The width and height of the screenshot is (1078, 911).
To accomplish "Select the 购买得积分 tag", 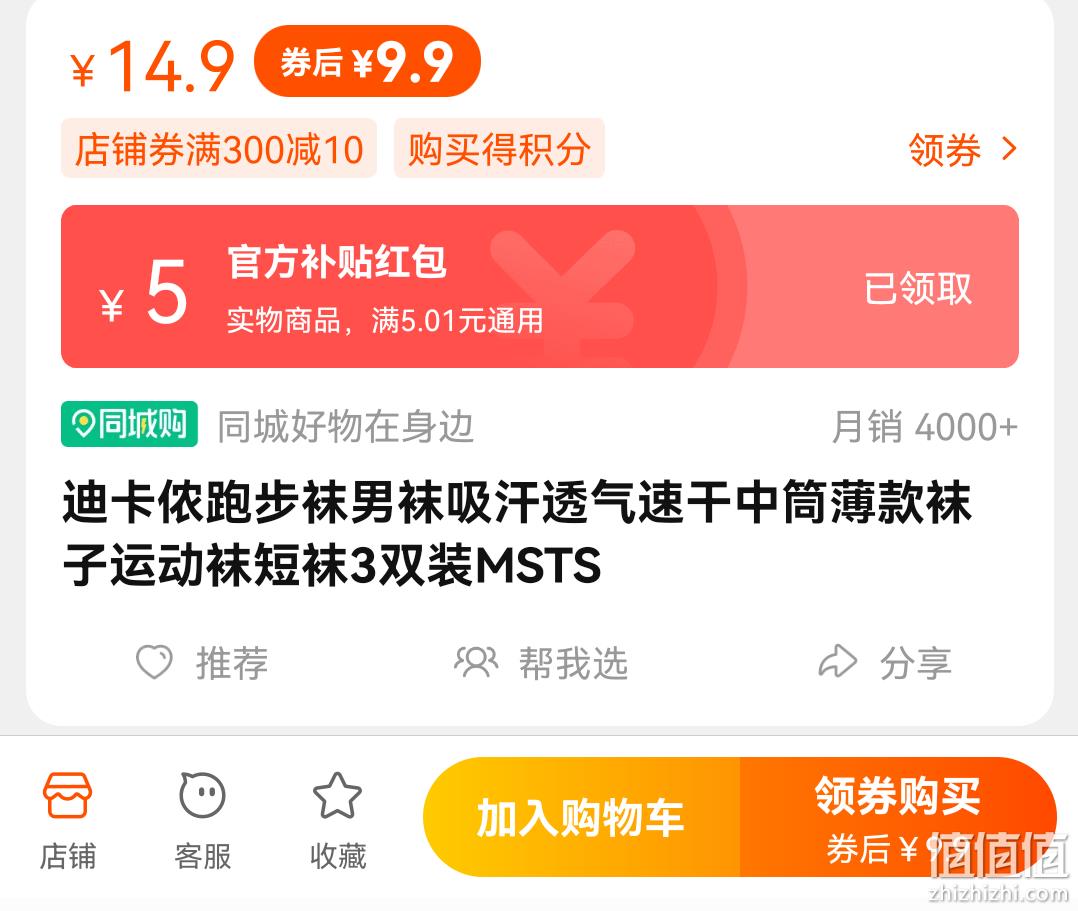I will pos(499,149).
